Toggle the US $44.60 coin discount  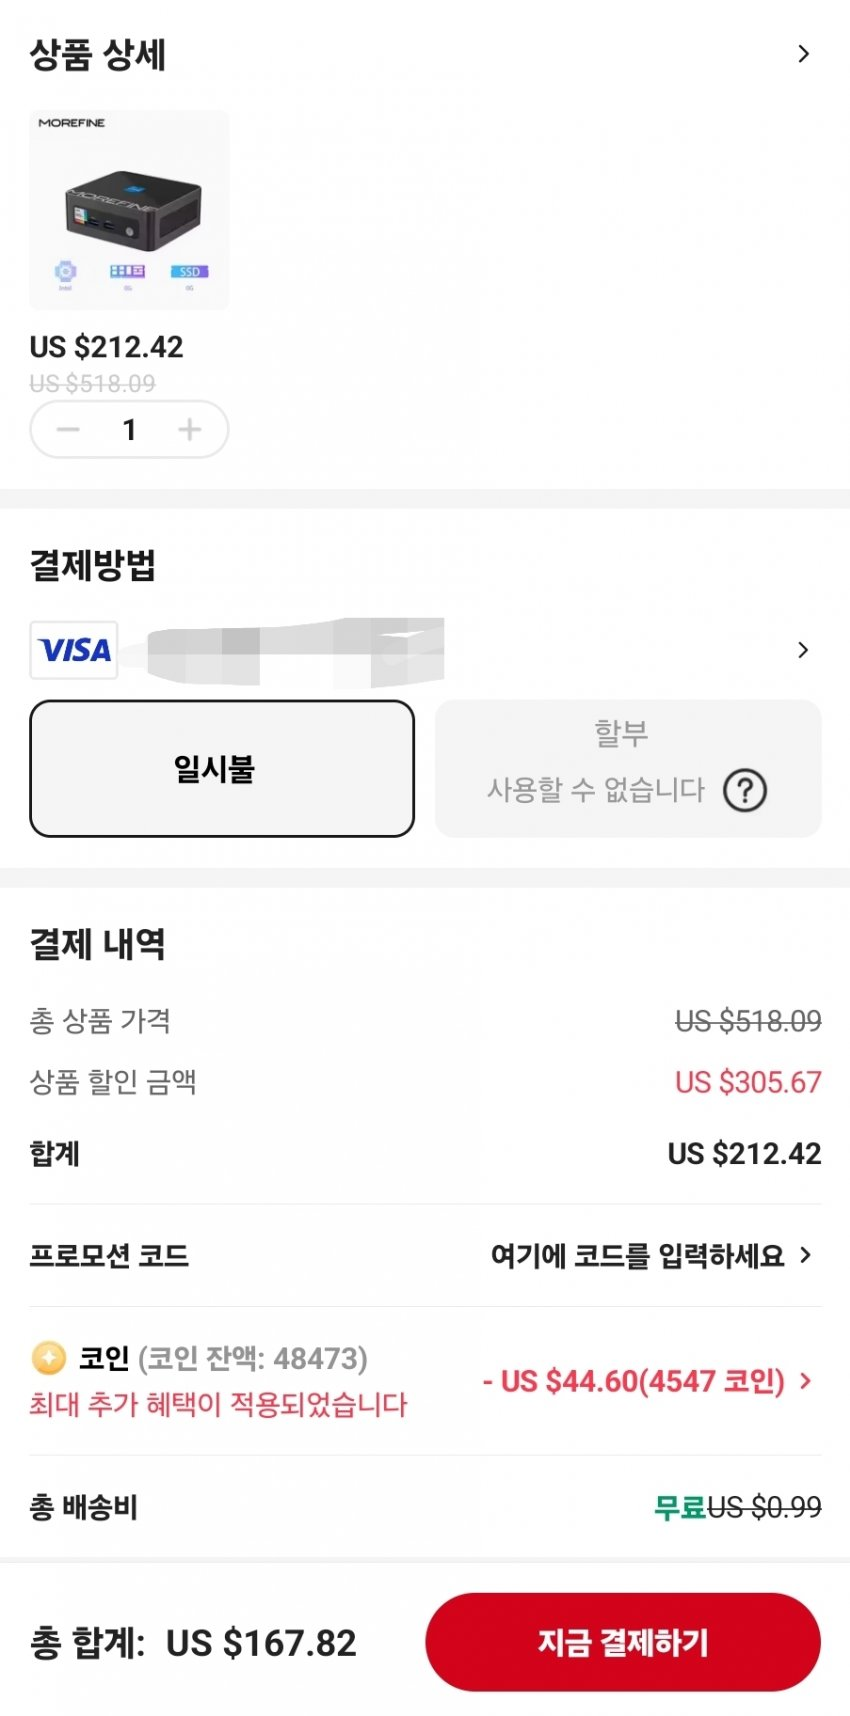point(633,1382)
